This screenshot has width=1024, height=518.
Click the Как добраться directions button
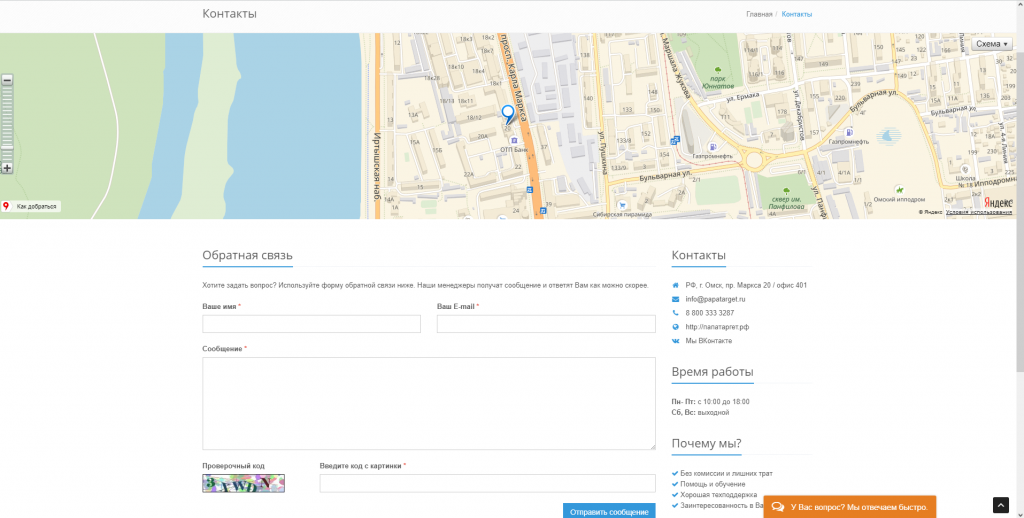[32, 206]
